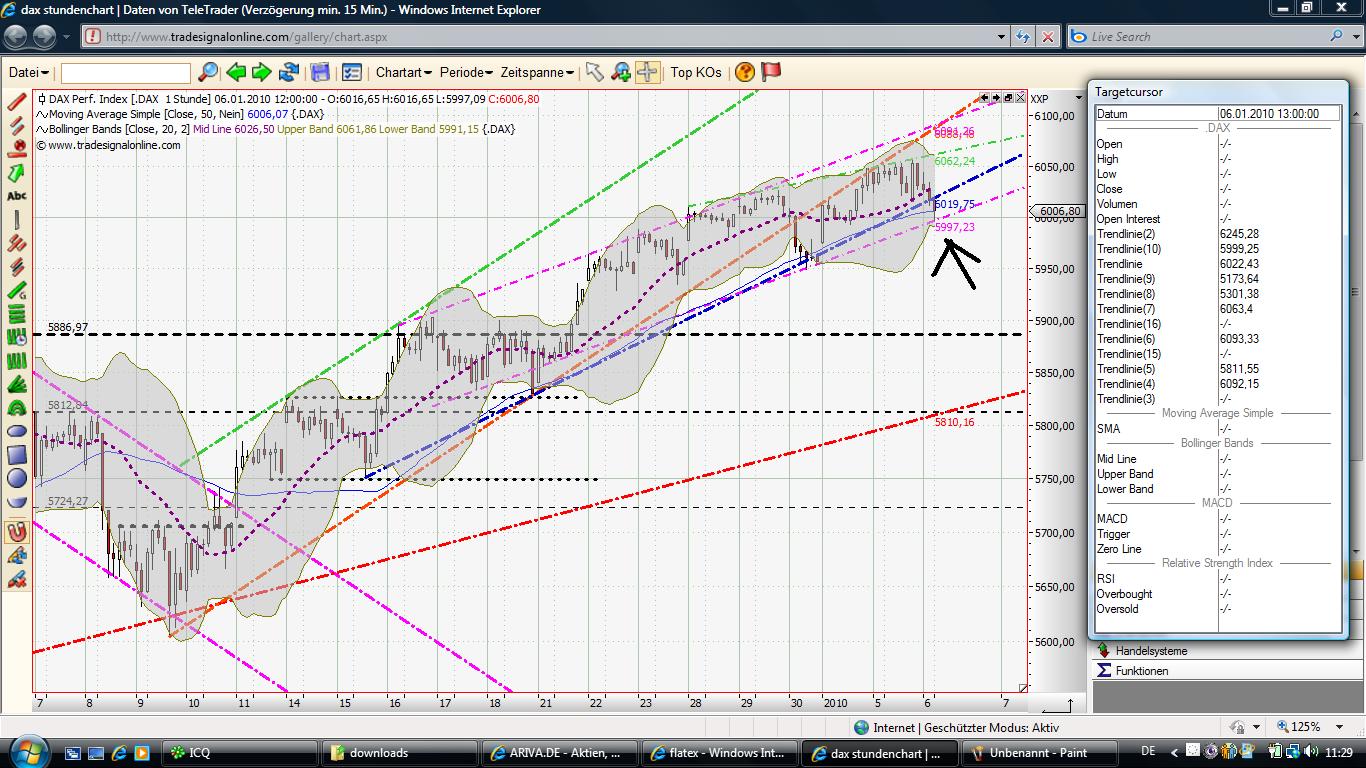1366x768 pixels.
Task: Click the Top KOs button
Action: pos(697,72)
